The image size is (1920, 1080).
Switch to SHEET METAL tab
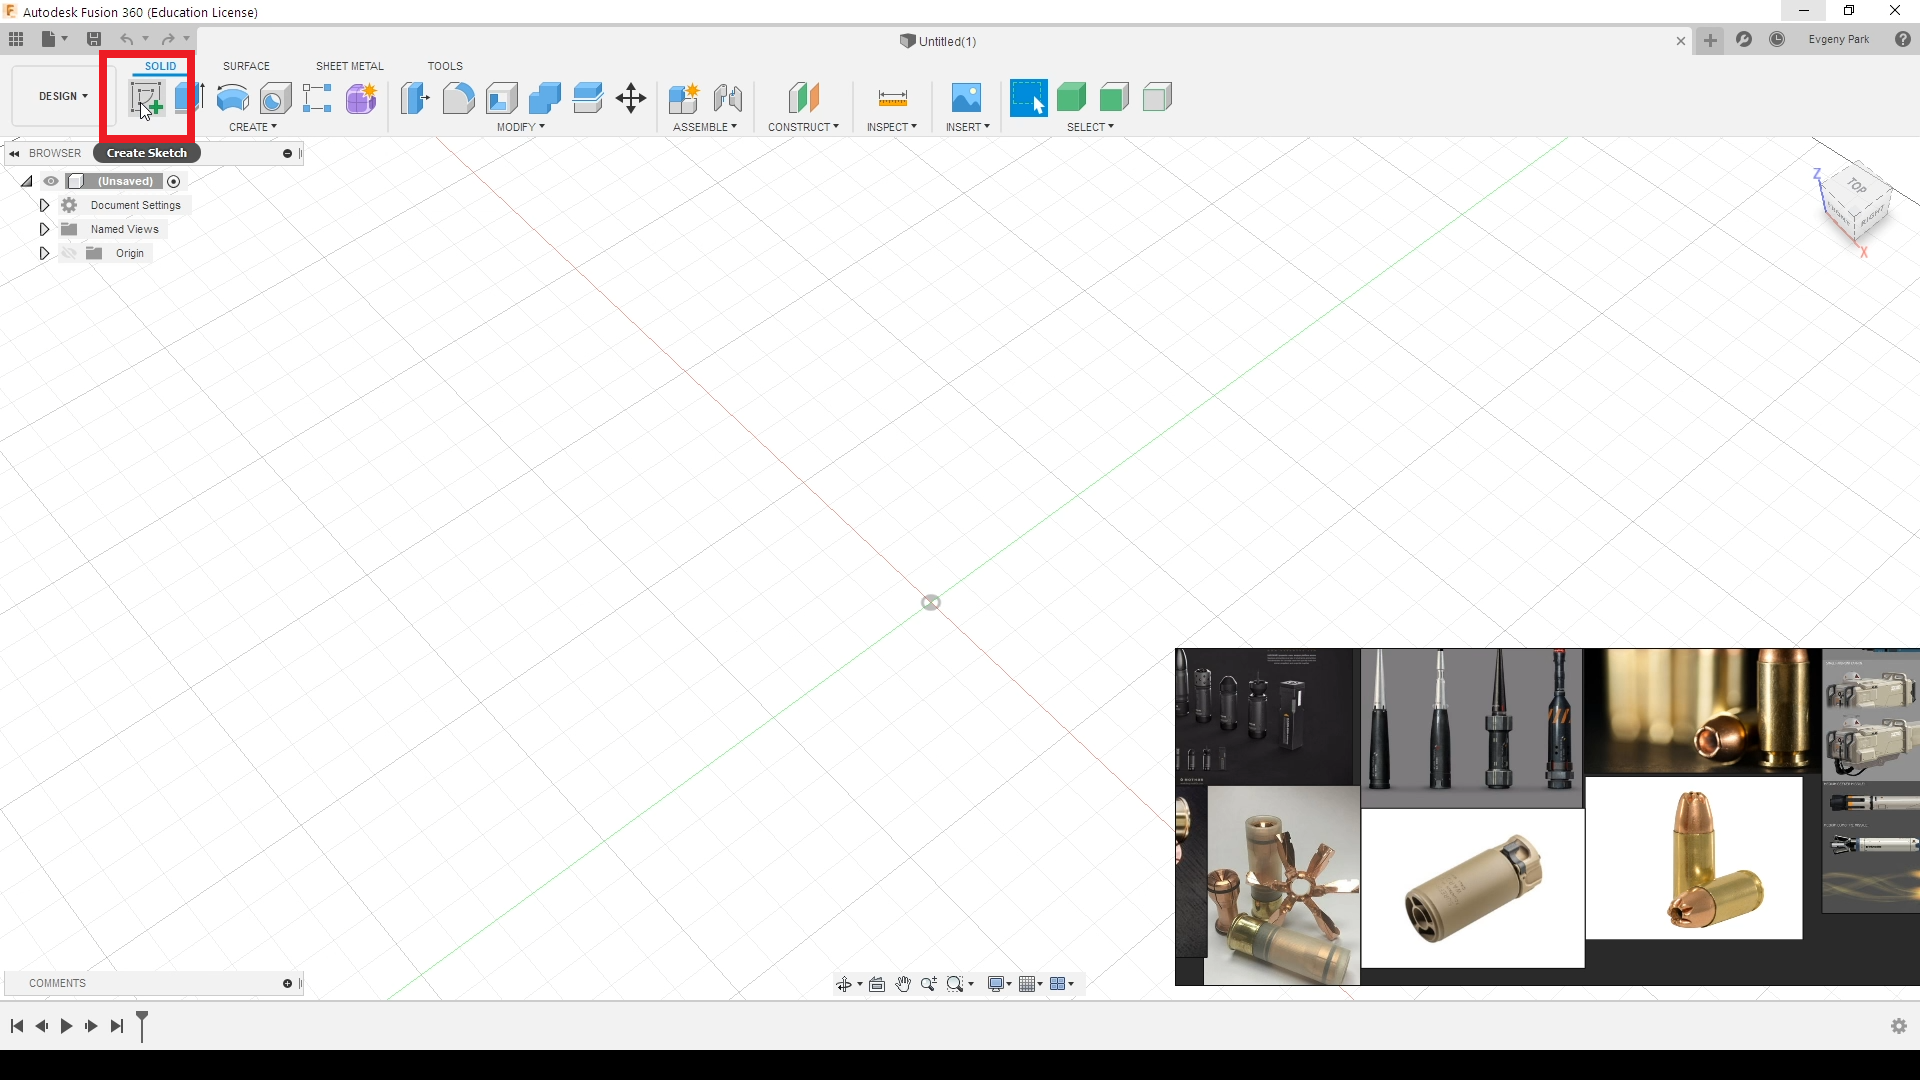click(349, 66)
